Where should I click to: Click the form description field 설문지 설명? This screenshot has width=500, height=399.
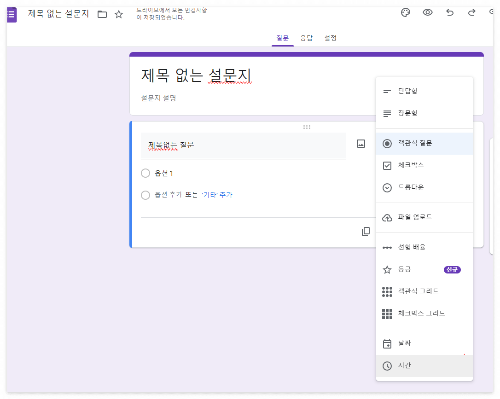tap(158, 98)
